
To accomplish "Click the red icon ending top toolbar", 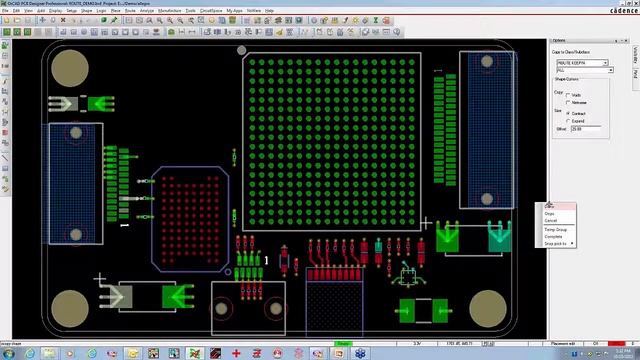I will (x=386, y=20).
